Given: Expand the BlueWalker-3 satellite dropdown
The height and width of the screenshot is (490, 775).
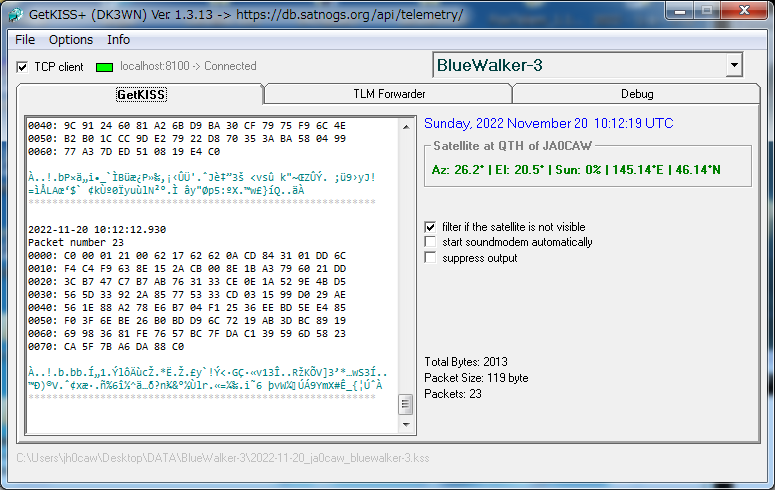Looking at the screenshot, I should [x=734, y=65].
